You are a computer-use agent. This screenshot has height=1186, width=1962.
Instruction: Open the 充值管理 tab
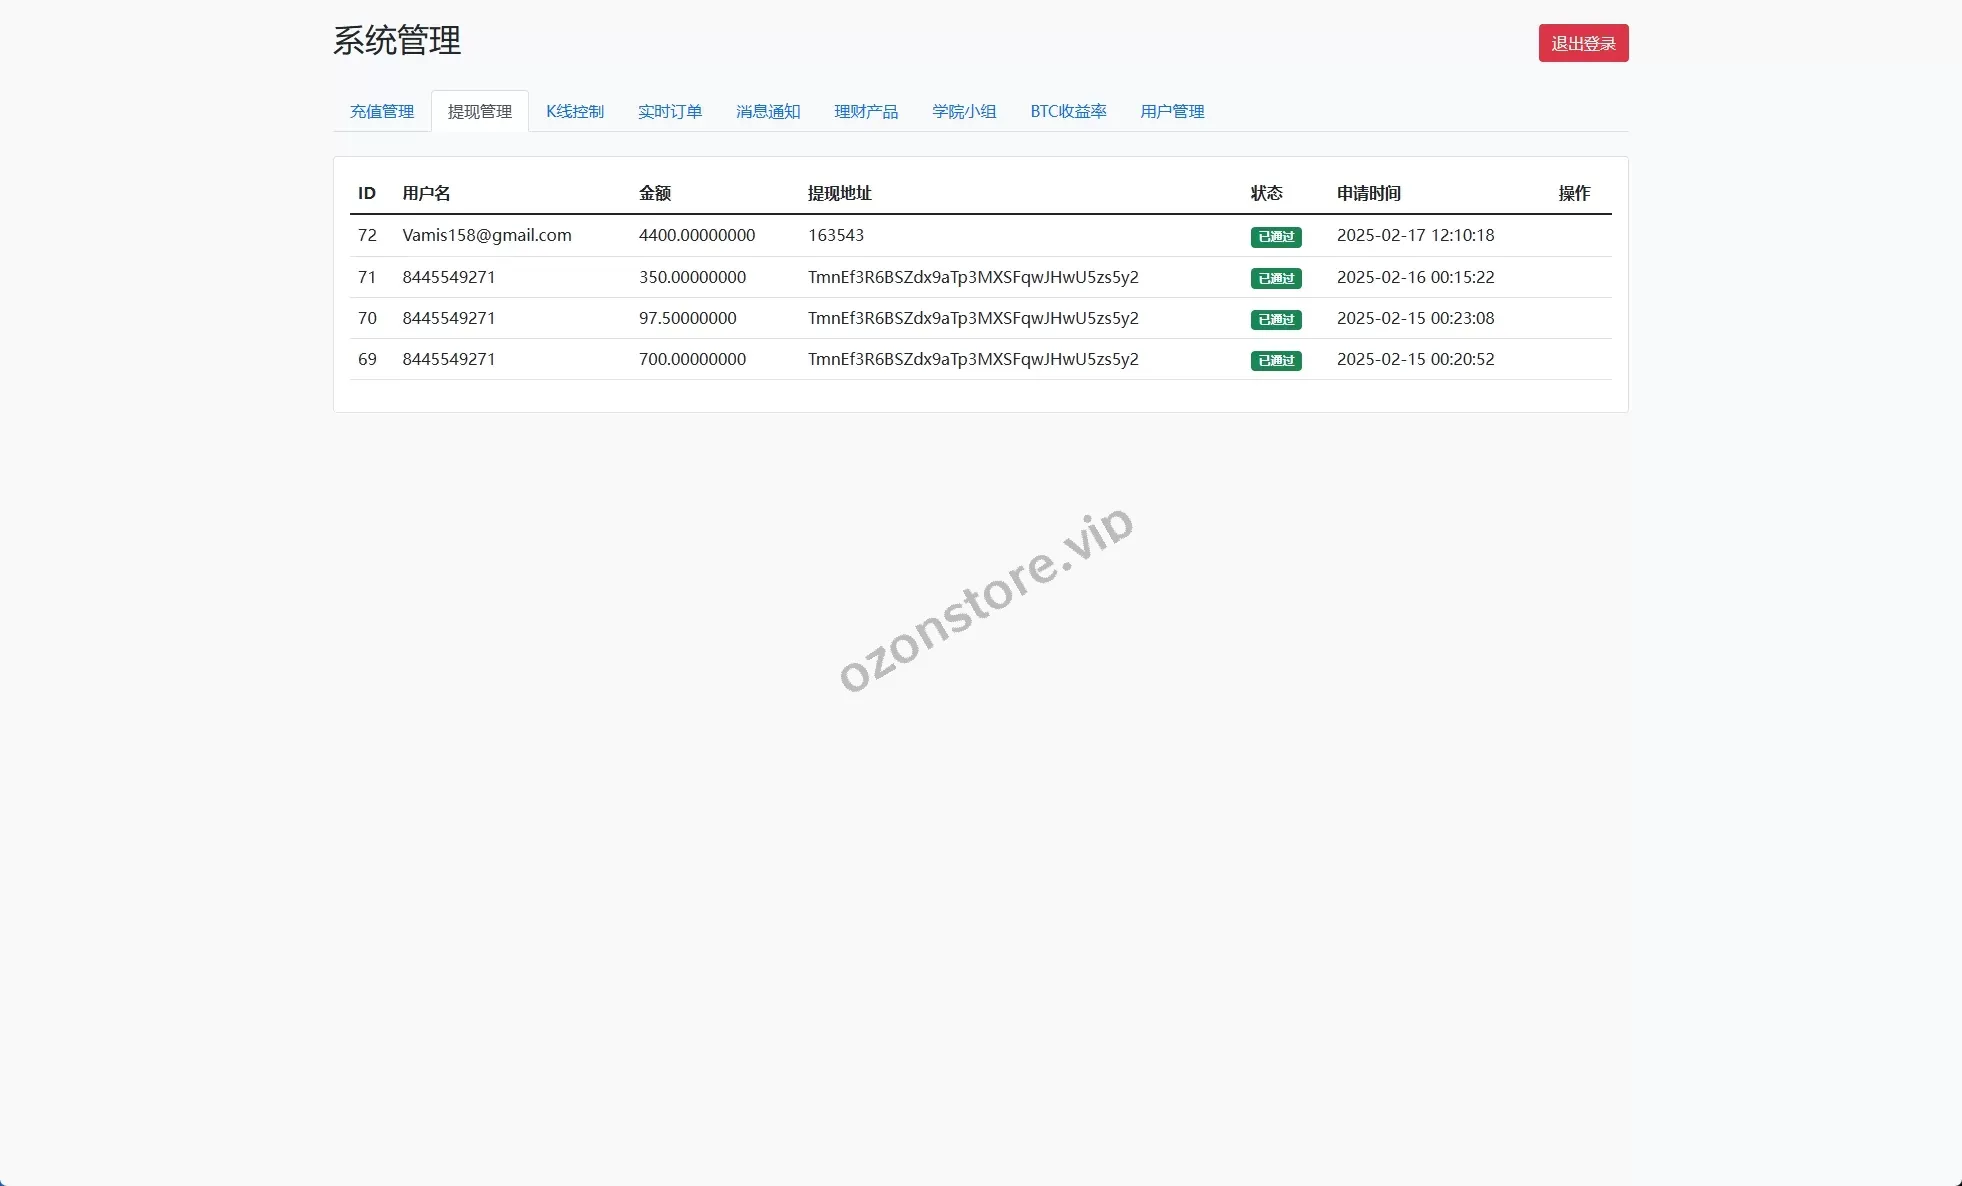[381, 111]
